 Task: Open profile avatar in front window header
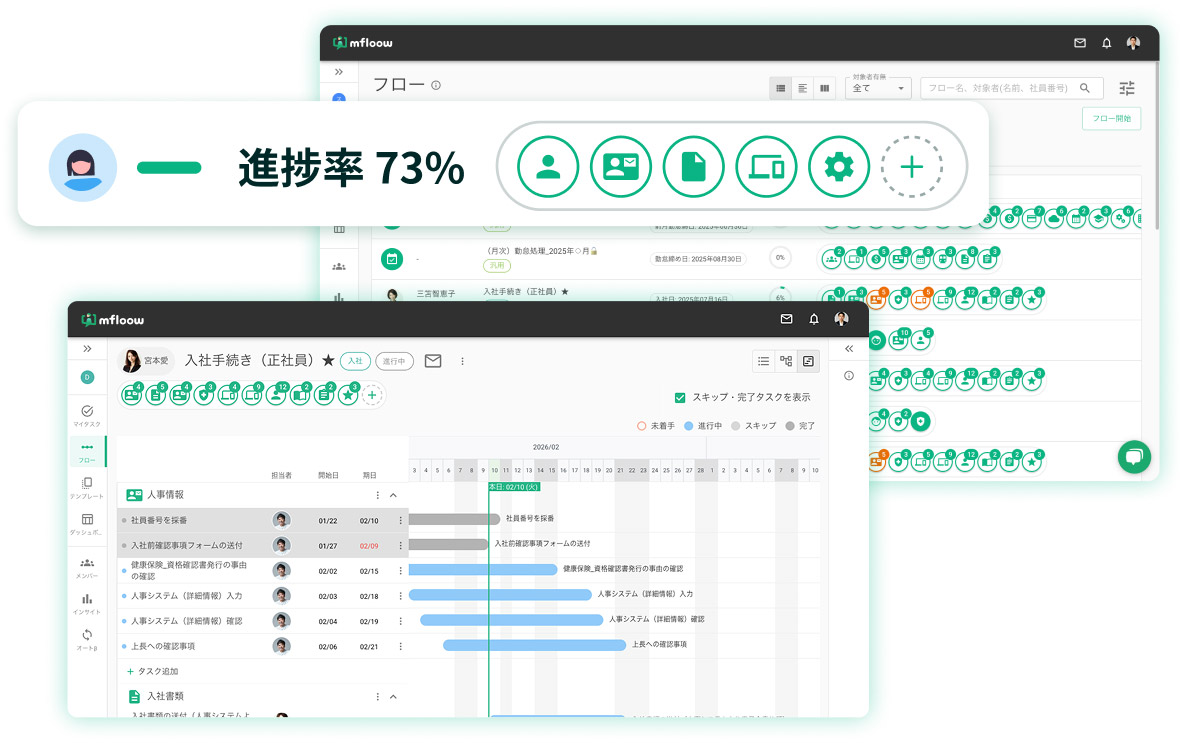point(841,319)
